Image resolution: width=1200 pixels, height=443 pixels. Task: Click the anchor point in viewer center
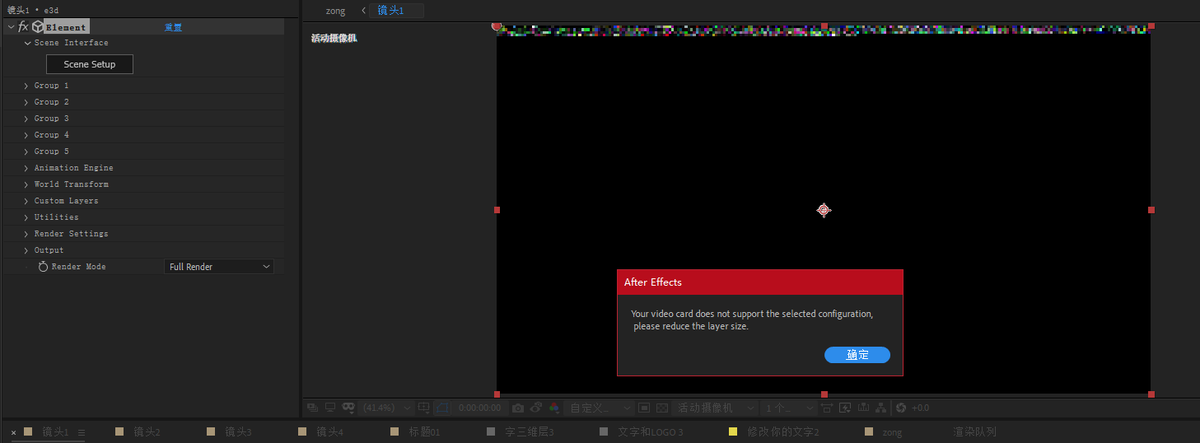point(823,210)
